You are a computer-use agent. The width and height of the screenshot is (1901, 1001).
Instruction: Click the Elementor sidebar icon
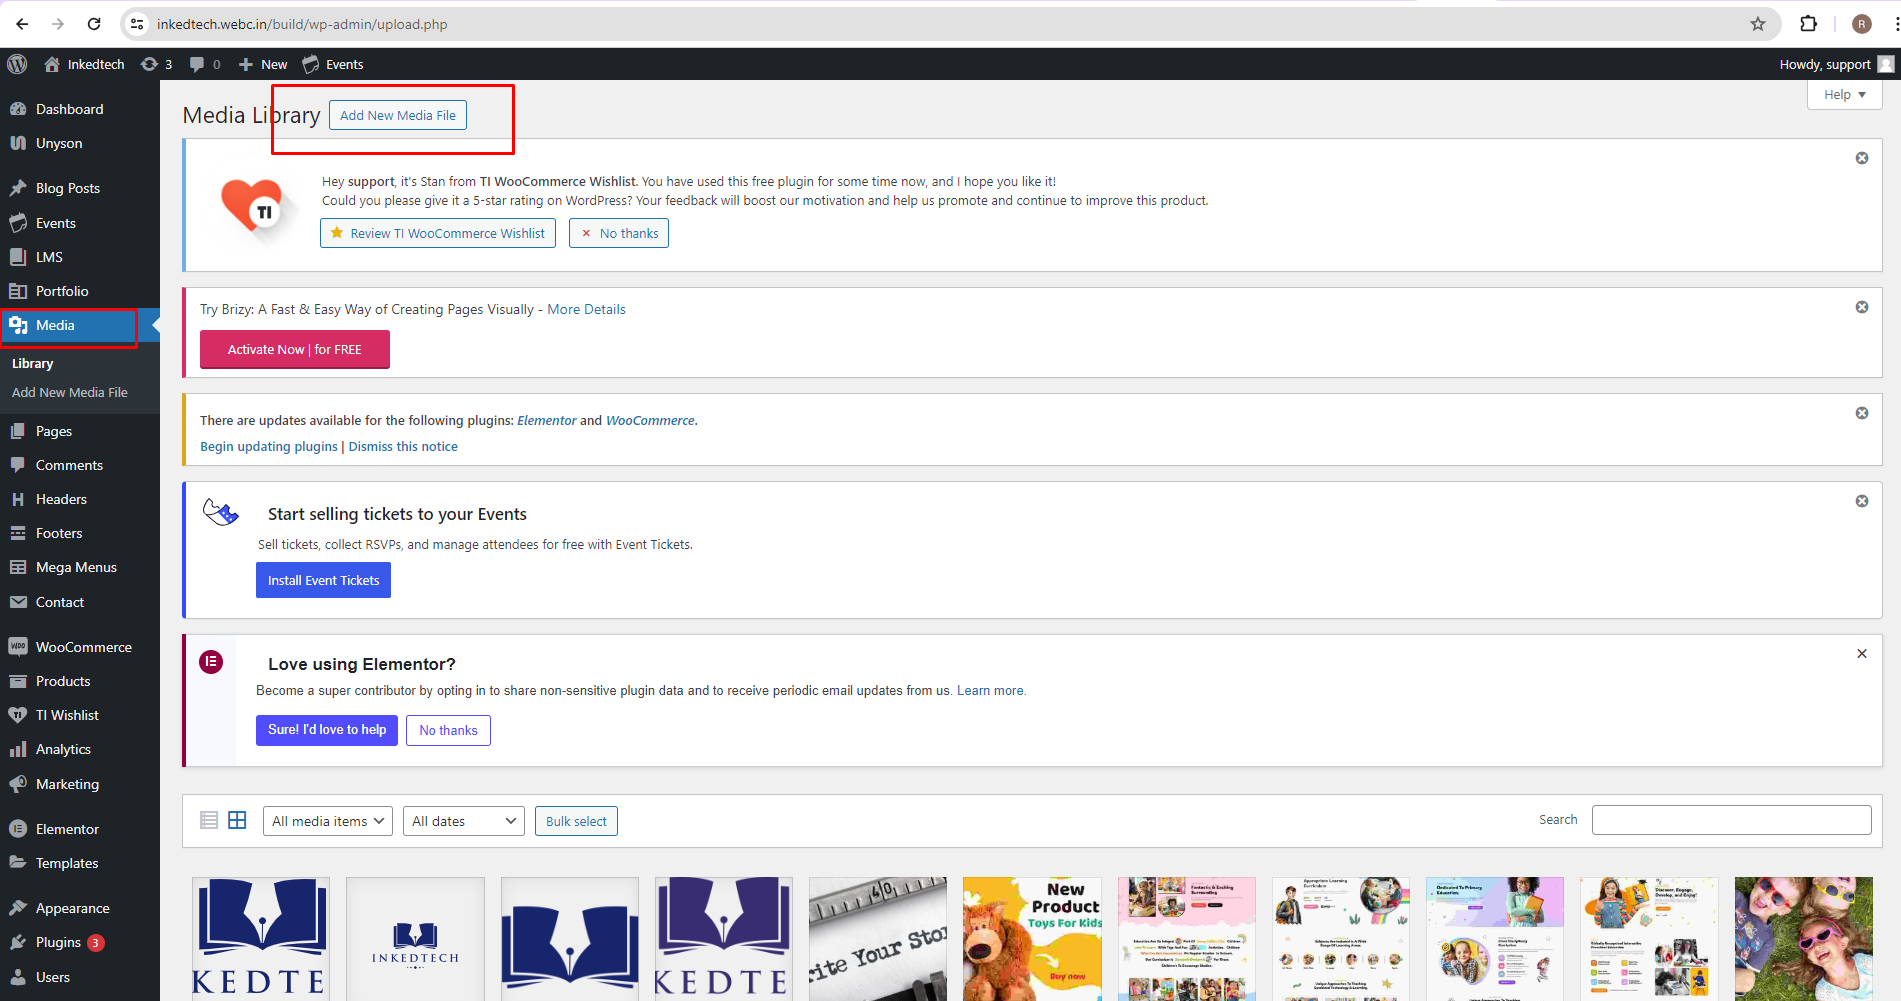(18, 829)
